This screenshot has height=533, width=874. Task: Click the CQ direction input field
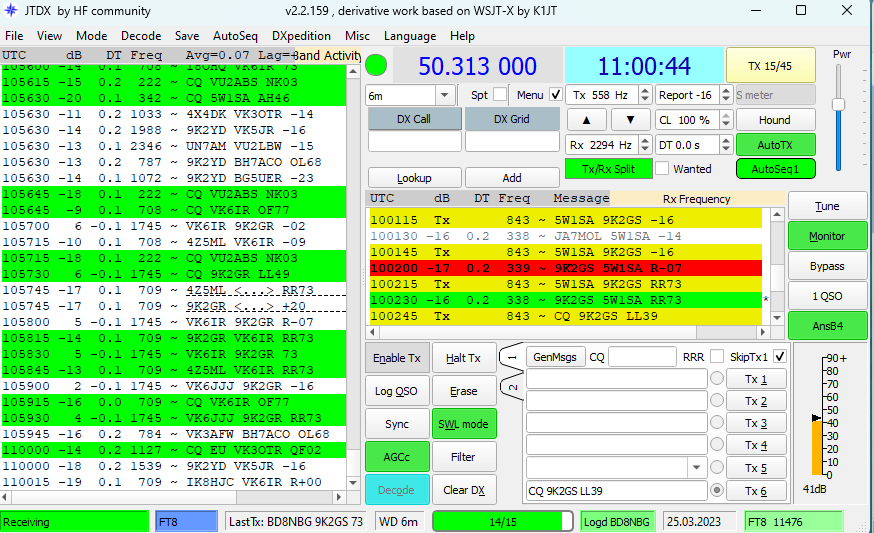coord(642,357)
